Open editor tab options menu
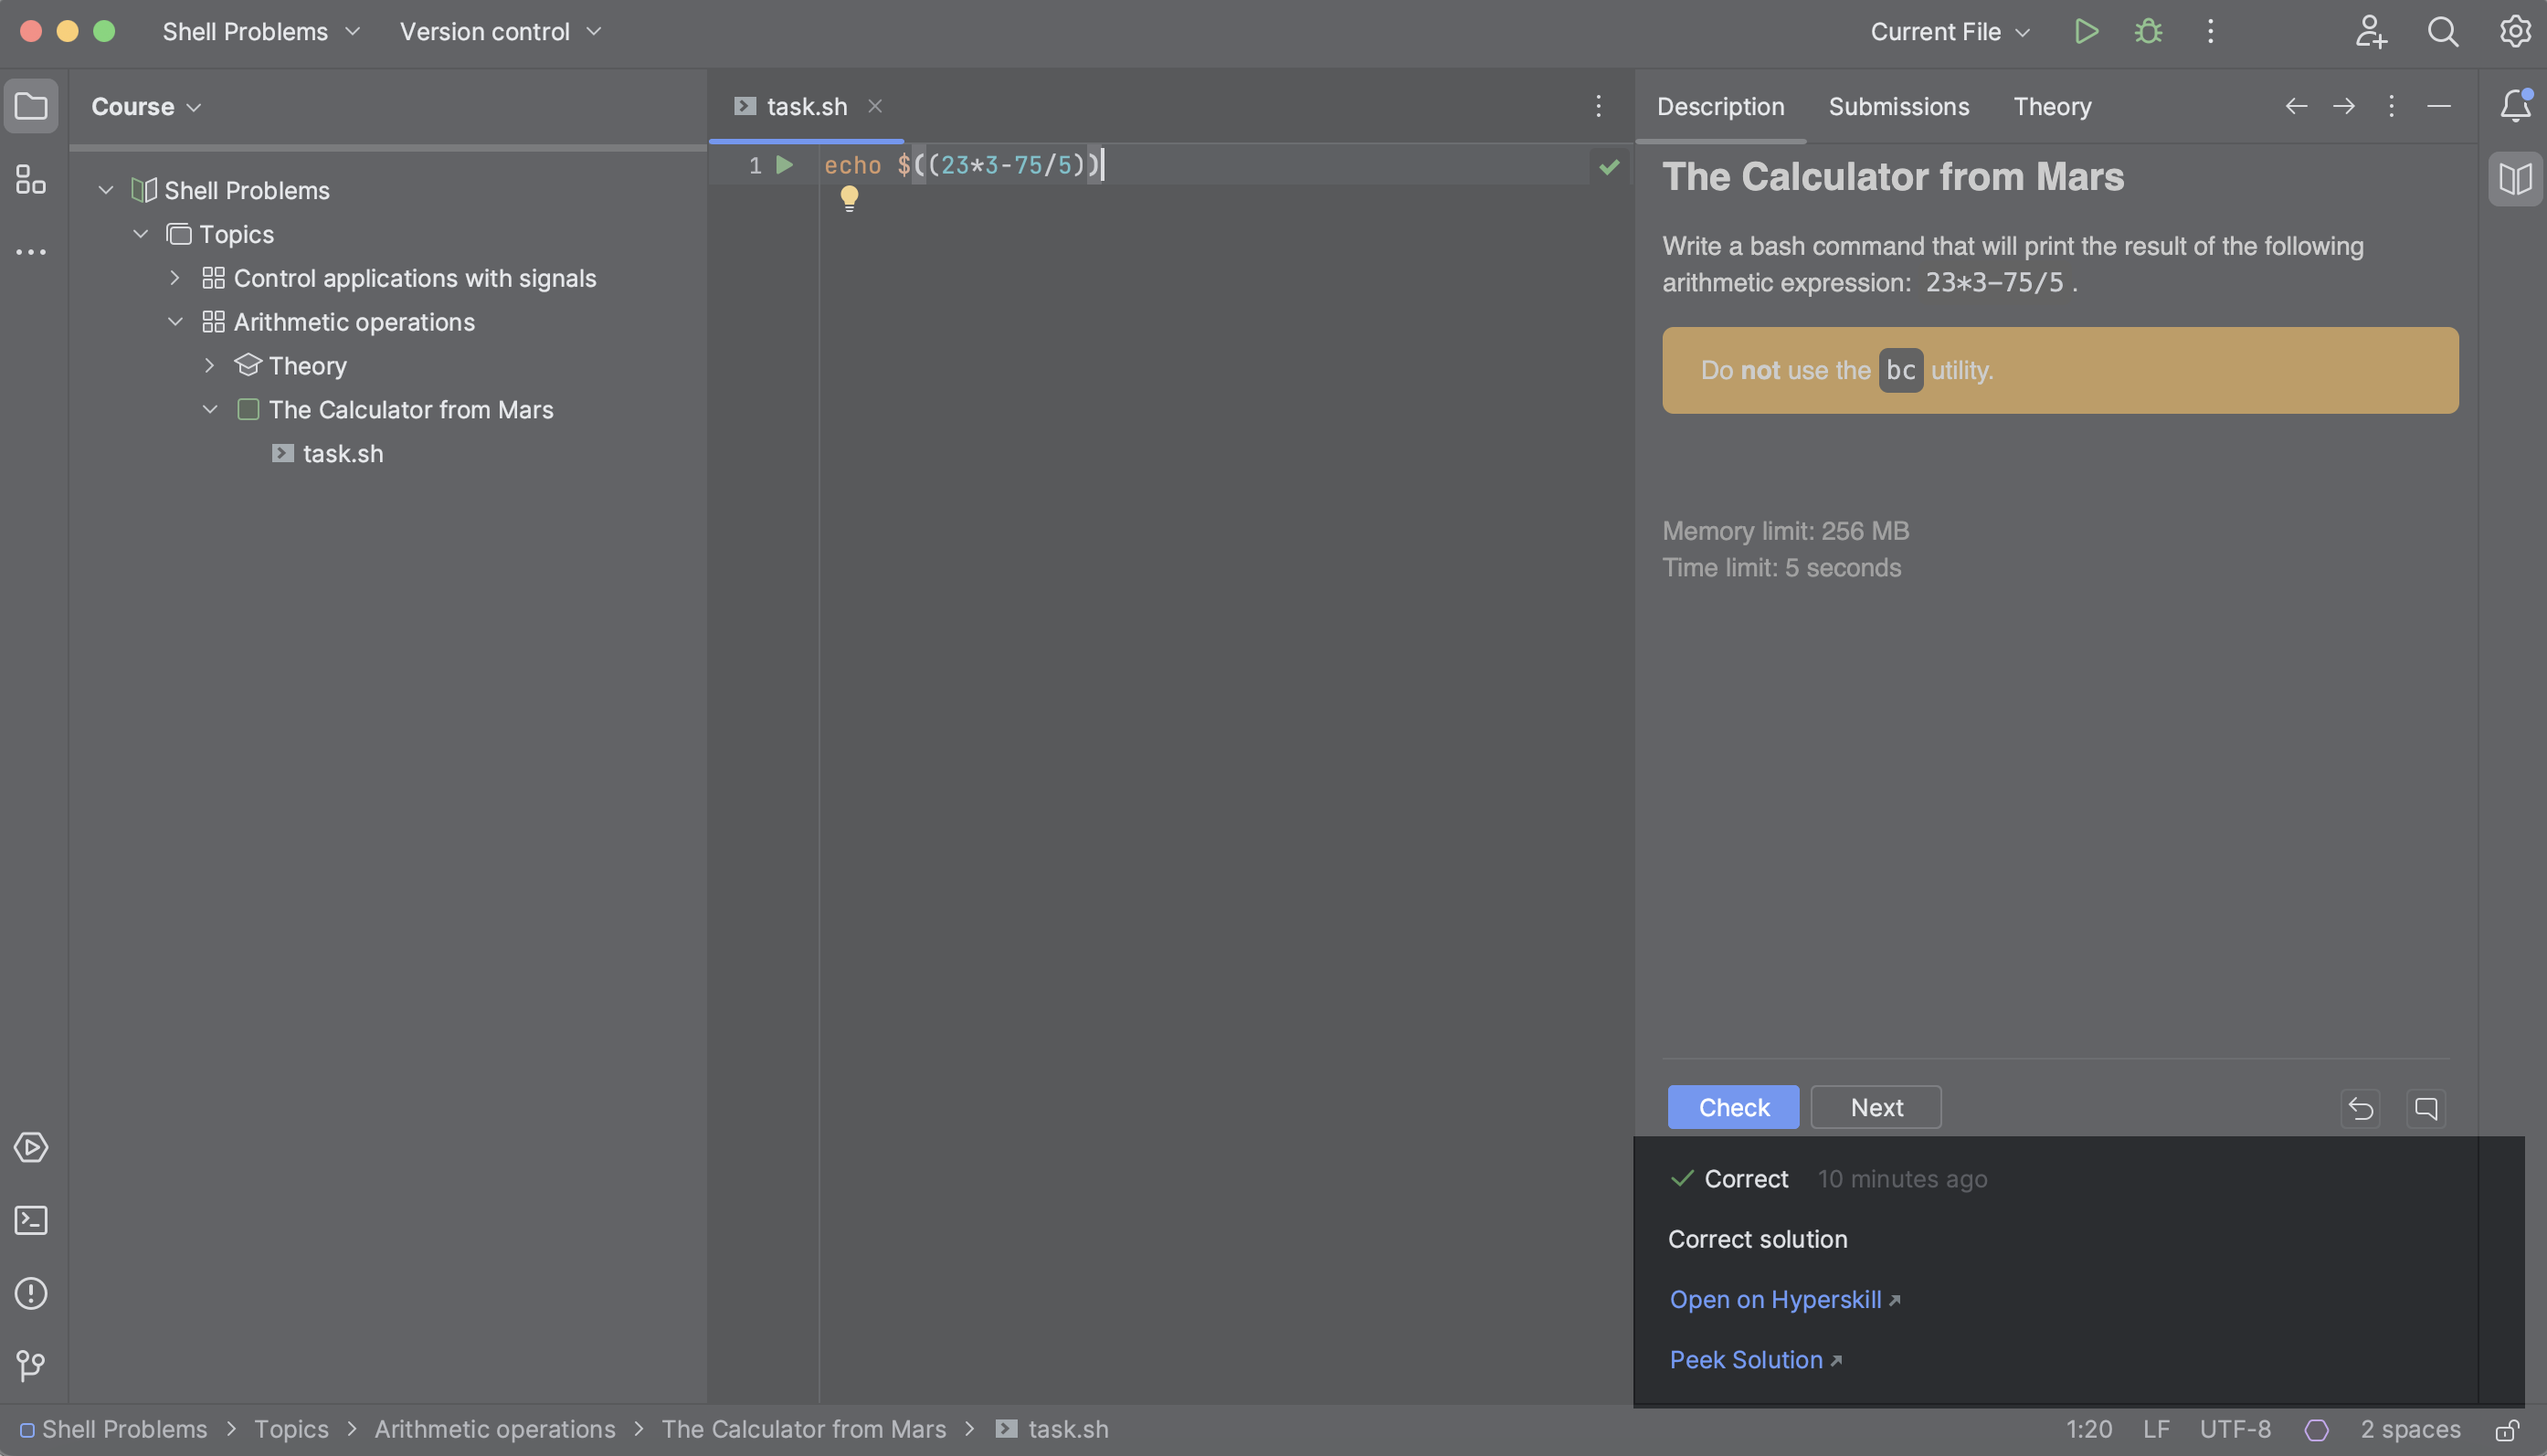This screenshot has height=1456, width=2547. point(1598,106)
